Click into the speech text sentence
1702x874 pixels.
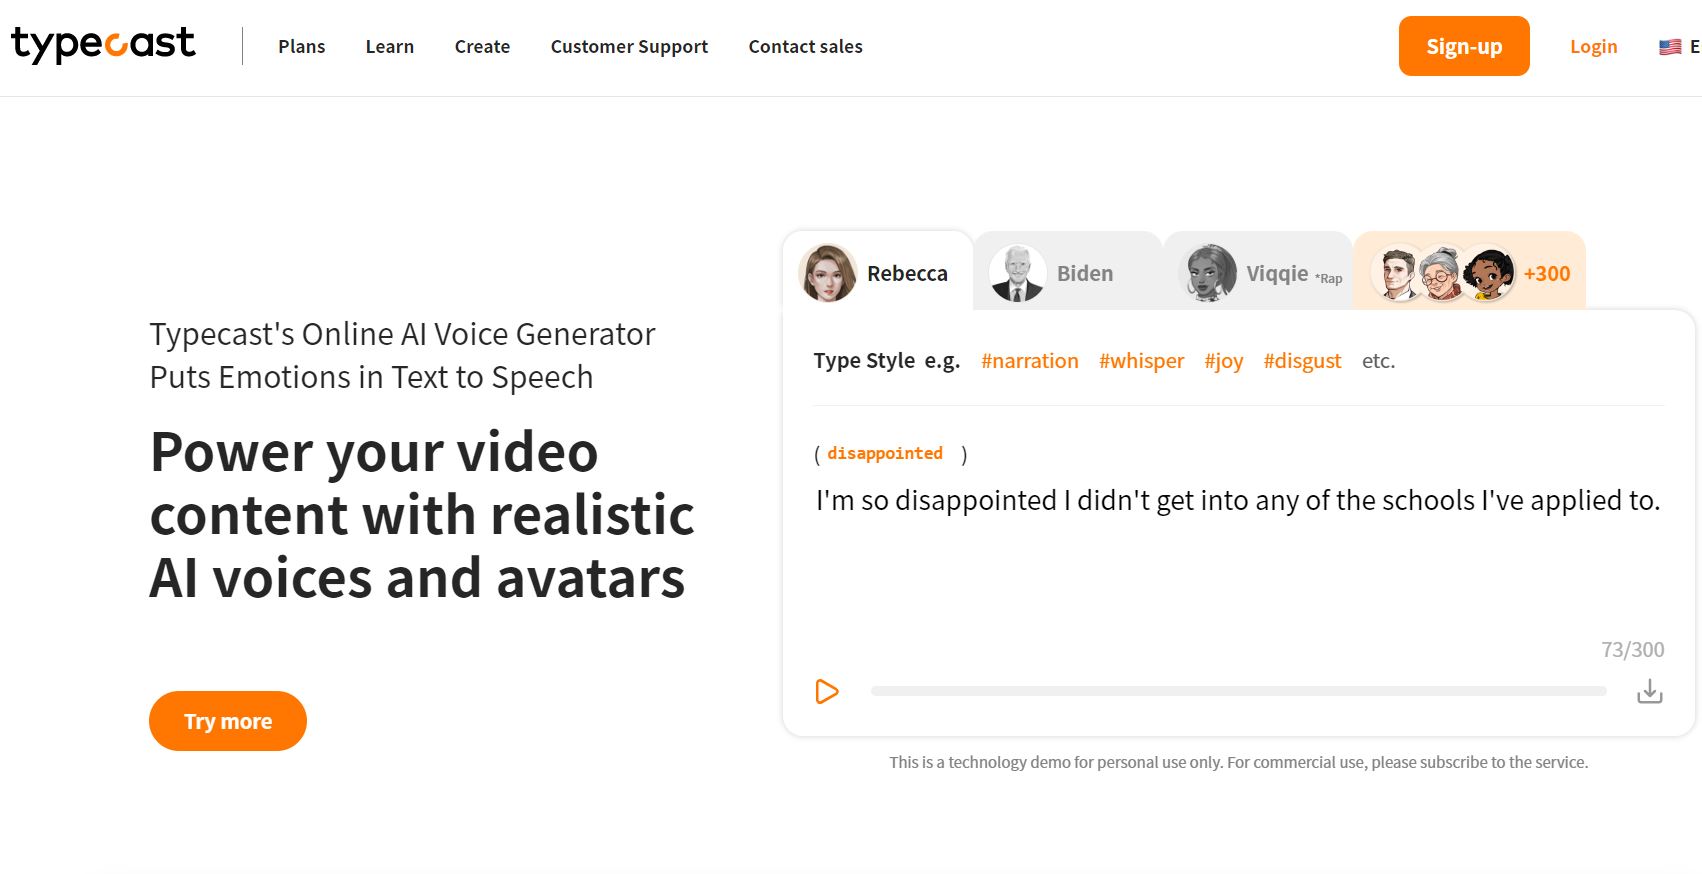click(x=1238, y=500)
